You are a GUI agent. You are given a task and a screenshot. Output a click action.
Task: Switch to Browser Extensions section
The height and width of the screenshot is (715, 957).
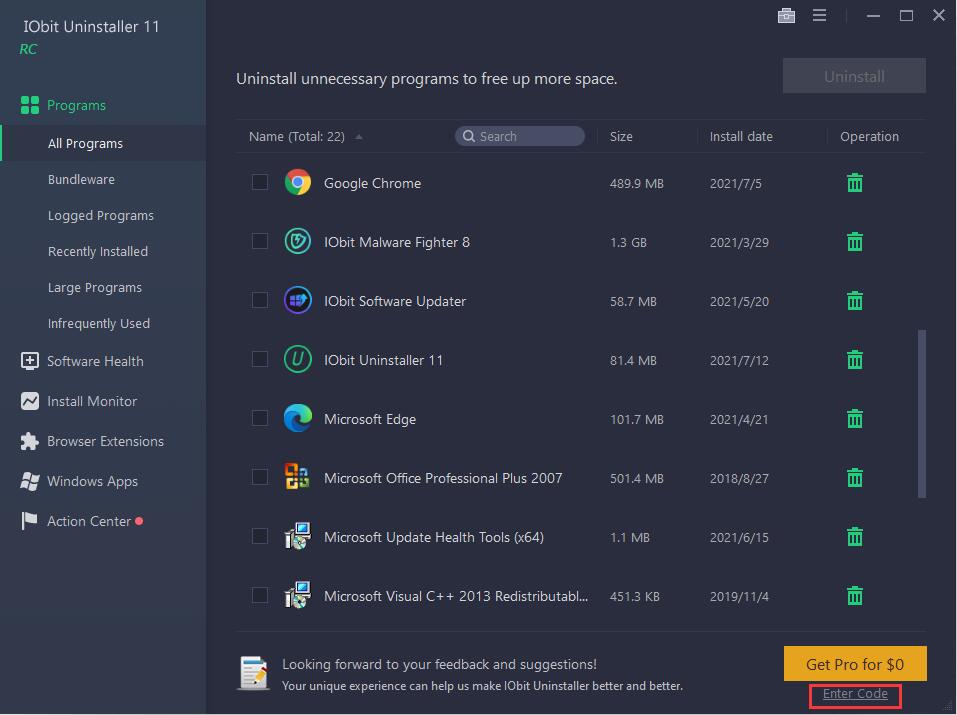[x=105, y=441]
